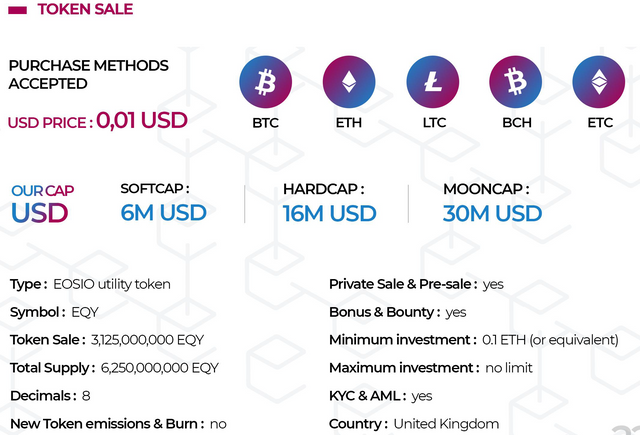Click the Ethereum Classic ETC icon

(599, 81)
